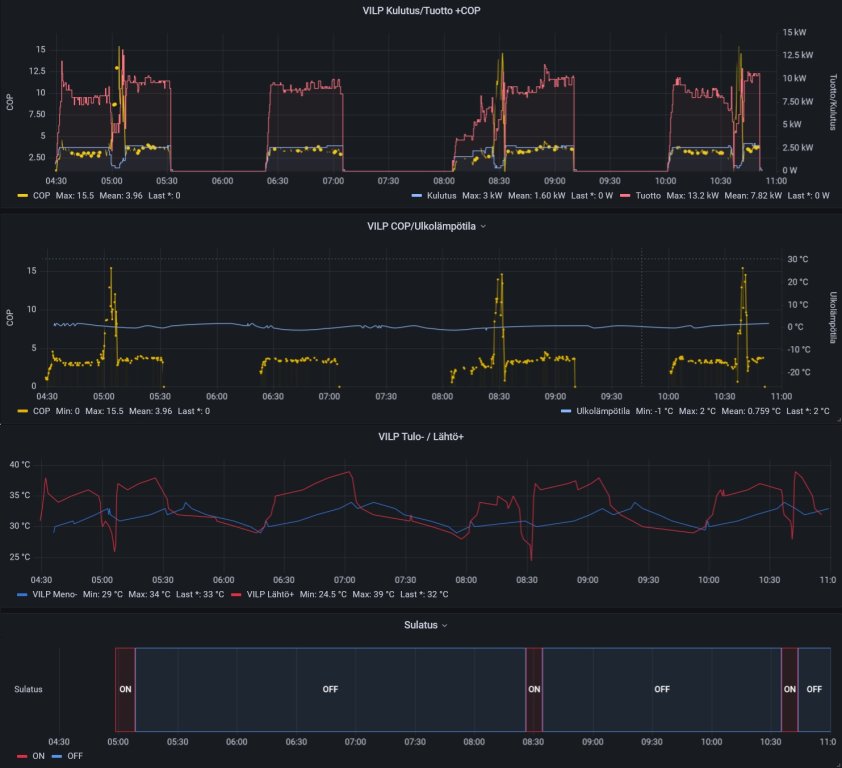Click yellow COP color swatch in COP/Ulkolämpötila legend

click(24, 411)
